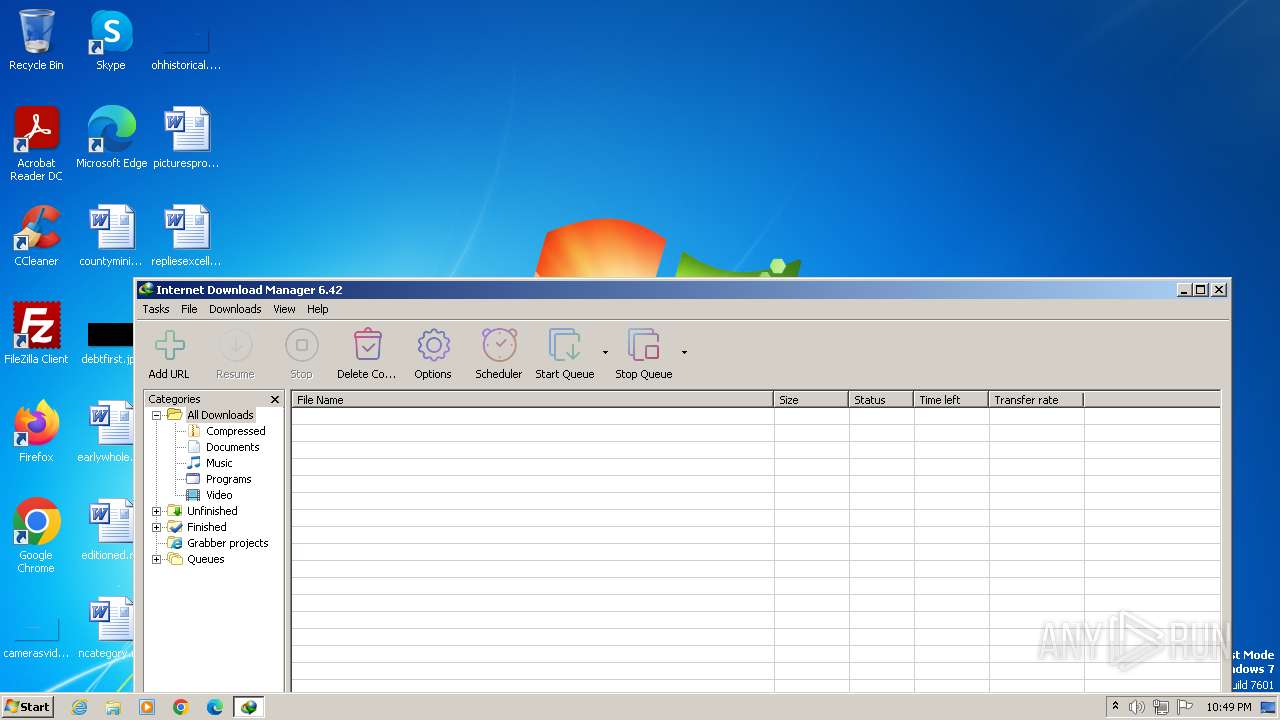The width and height of the screenshot is (1280, 720).
Task: Select the Programs category
Action: coord(228,479)
